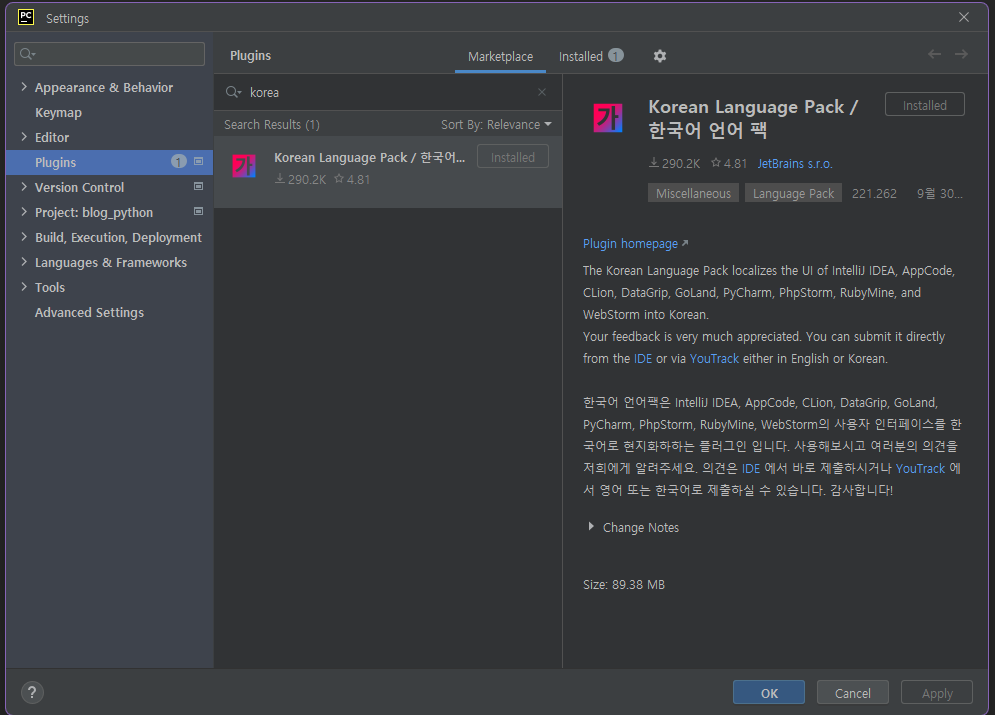Expand the Tools settings group
The image size is (995, 715).
point(24,287)
